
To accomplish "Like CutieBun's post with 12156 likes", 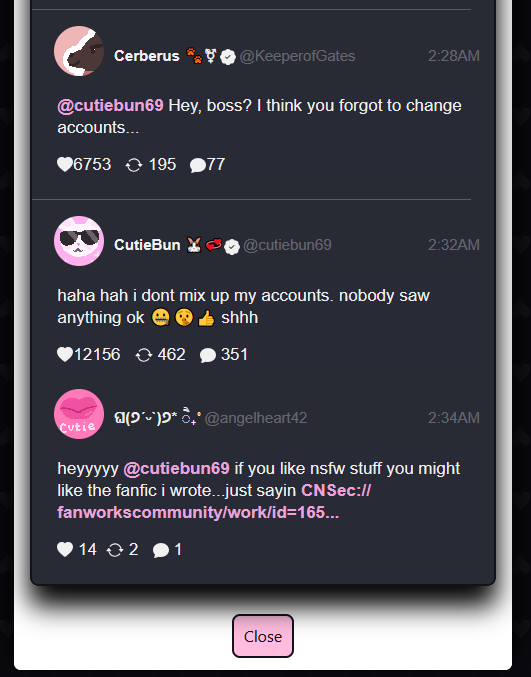I will pos(65,354).
